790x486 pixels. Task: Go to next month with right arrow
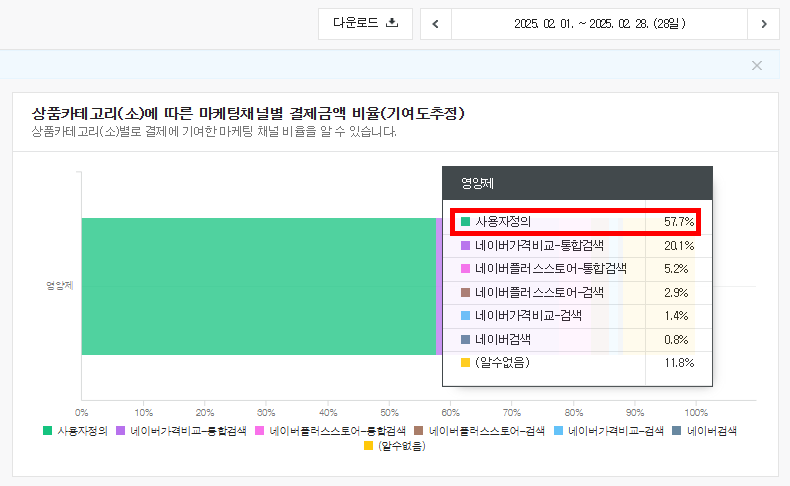click(763, 24)
